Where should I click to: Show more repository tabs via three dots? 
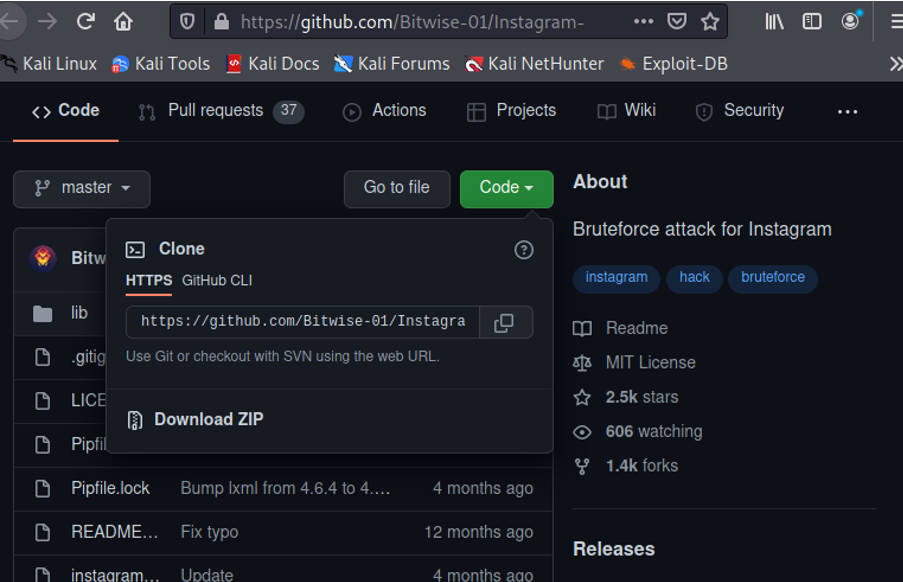(847, 112)
